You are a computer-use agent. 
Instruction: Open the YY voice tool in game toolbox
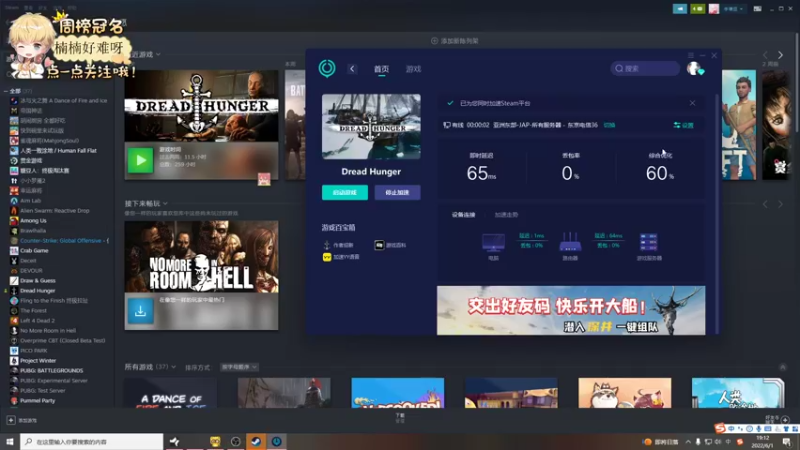click(341, 257)
